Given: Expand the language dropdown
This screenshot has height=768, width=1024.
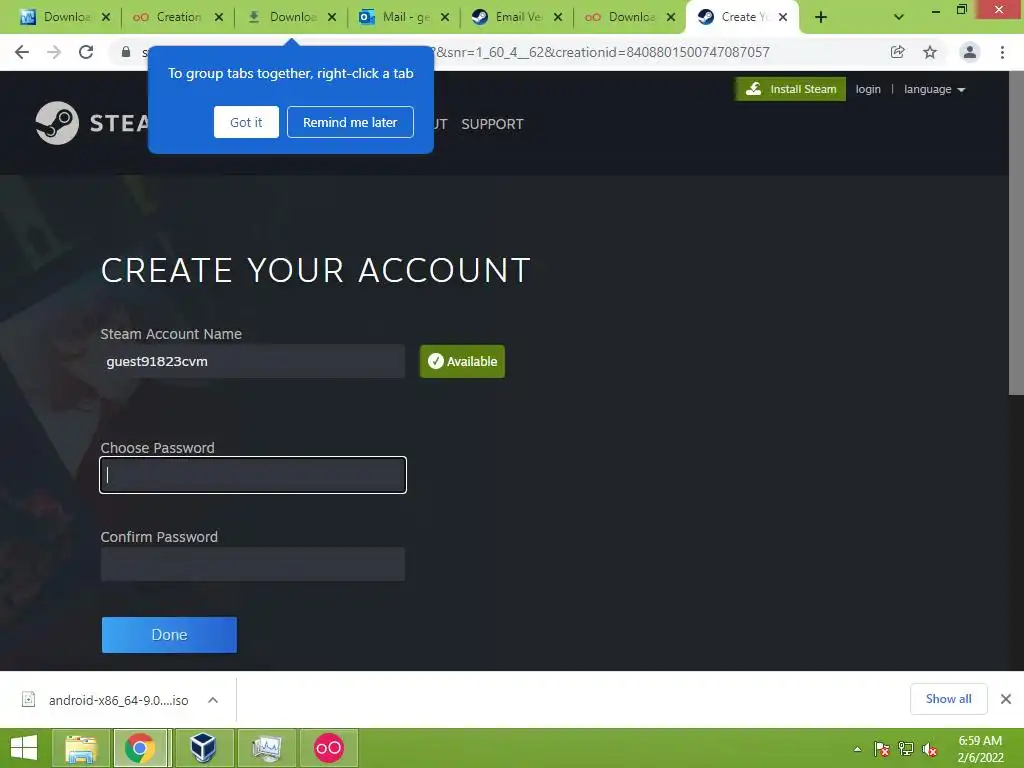Looking at the screenshot, I should (x=935, y=89).
